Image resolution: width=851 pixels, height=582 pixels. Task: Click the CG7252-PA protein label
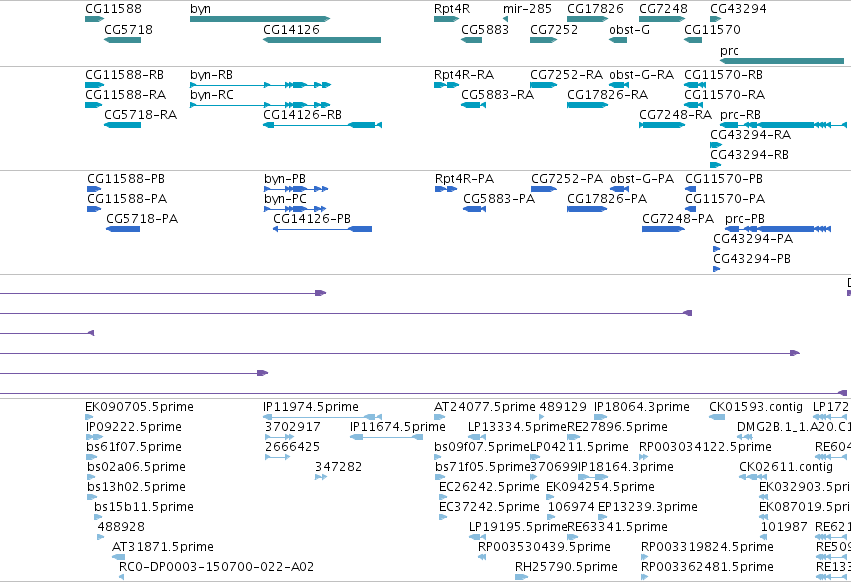(x=567, y=179)
